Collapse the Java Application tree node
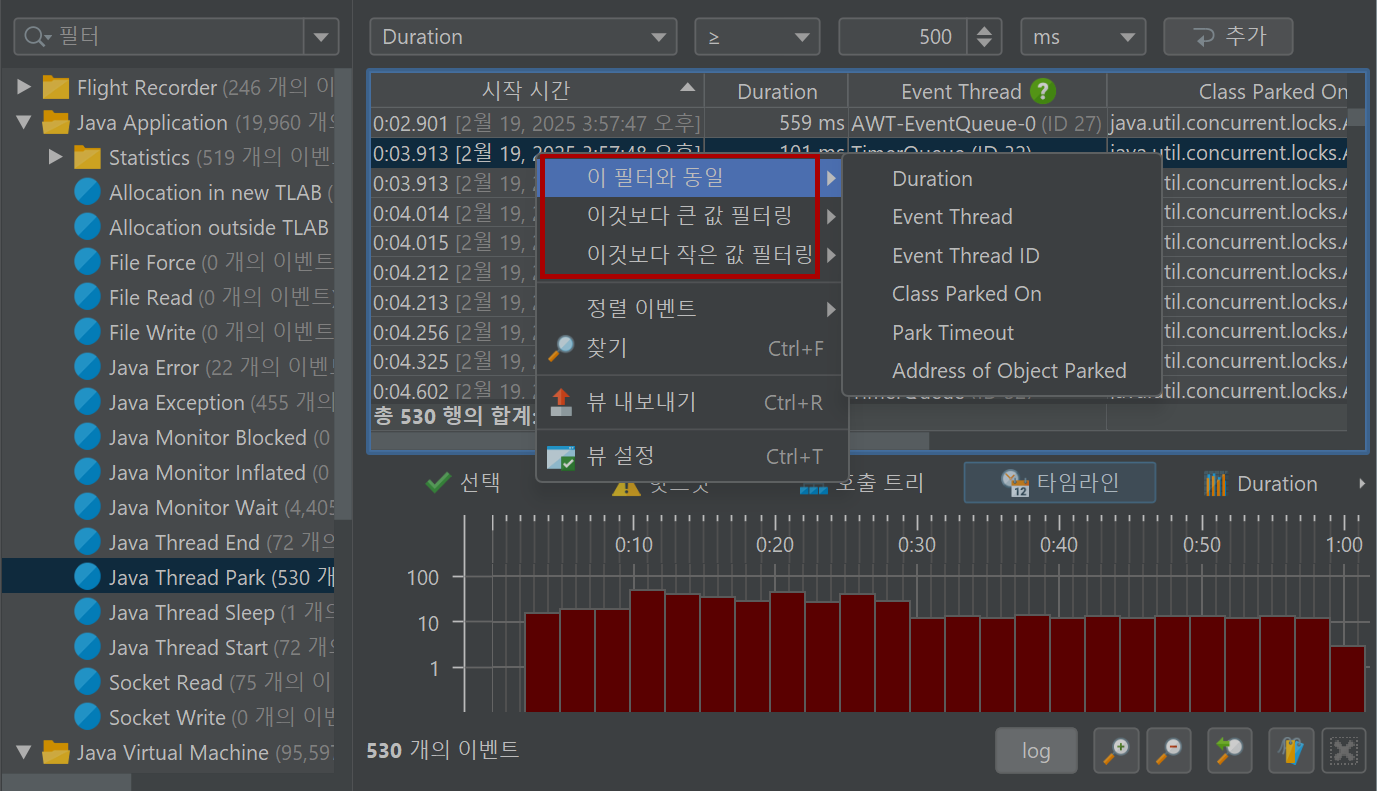Screen dimensions: 1377x791 point(24,123)
